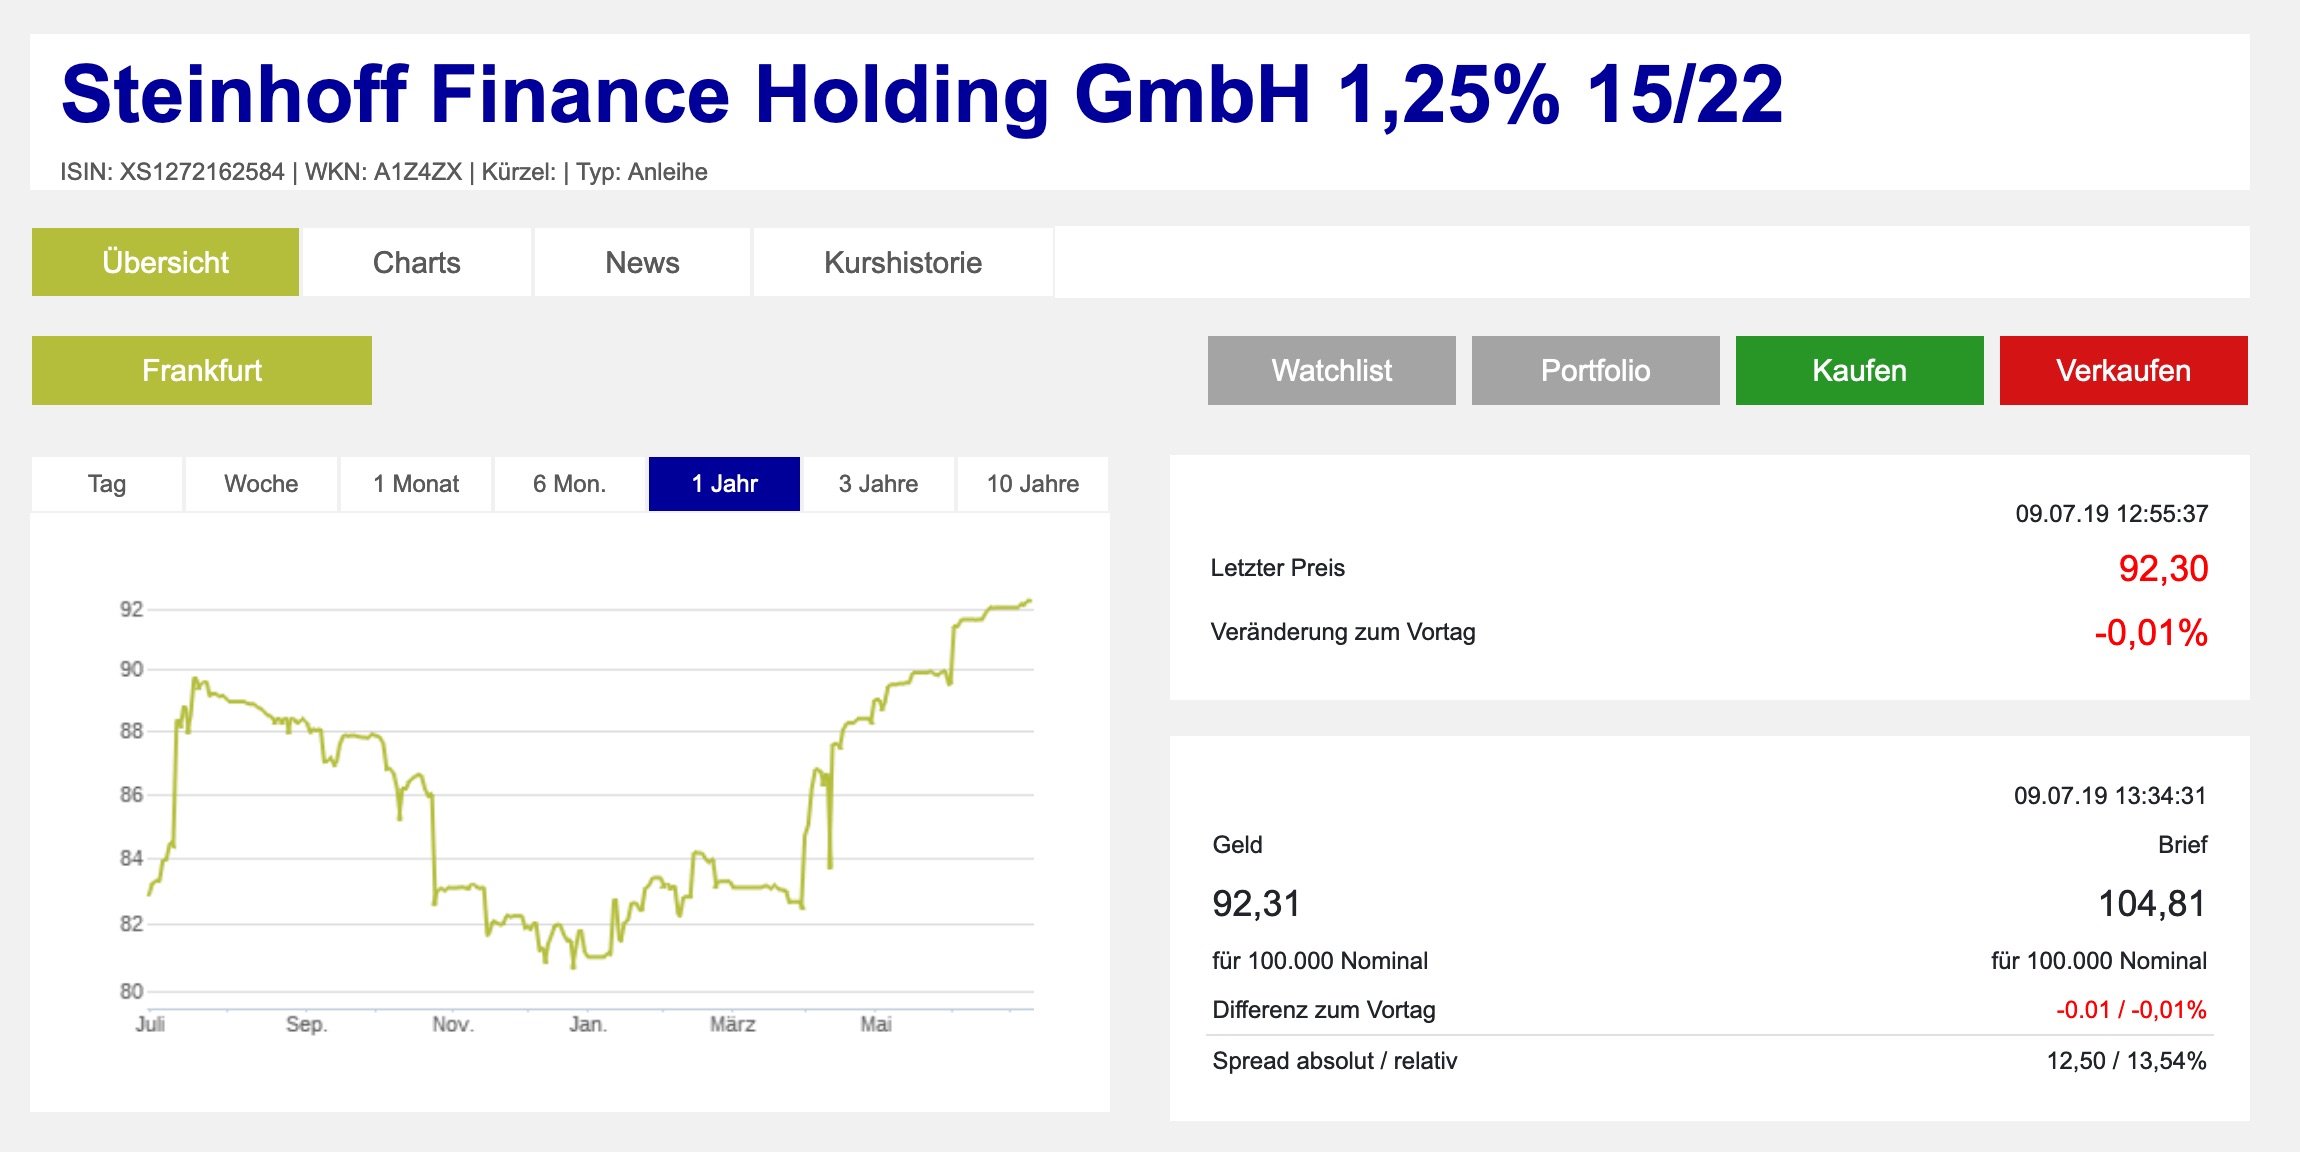The height and width of the screenshot is (1152, 2300).
Task: Open the News tab
Action: 641,262
